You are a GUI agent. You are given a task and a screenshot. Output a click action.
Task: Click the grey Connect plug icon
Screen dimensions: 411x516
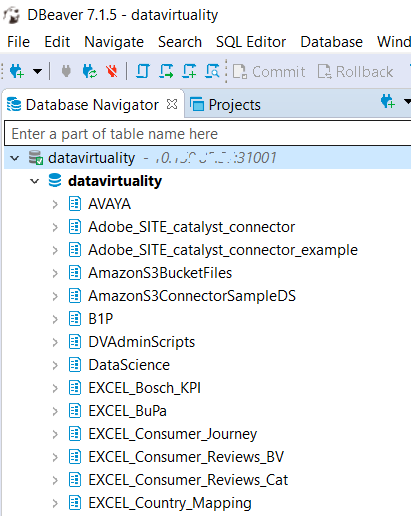tap(66, 71)
